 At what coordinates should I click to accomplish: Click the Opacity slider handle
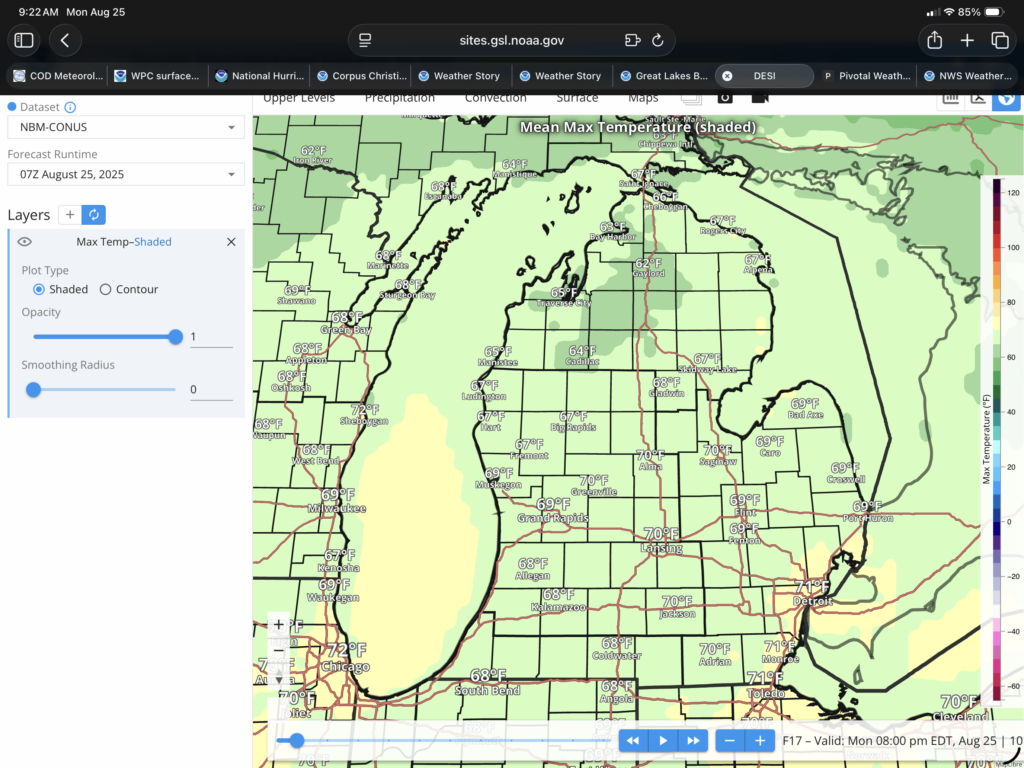coord(176,337)
